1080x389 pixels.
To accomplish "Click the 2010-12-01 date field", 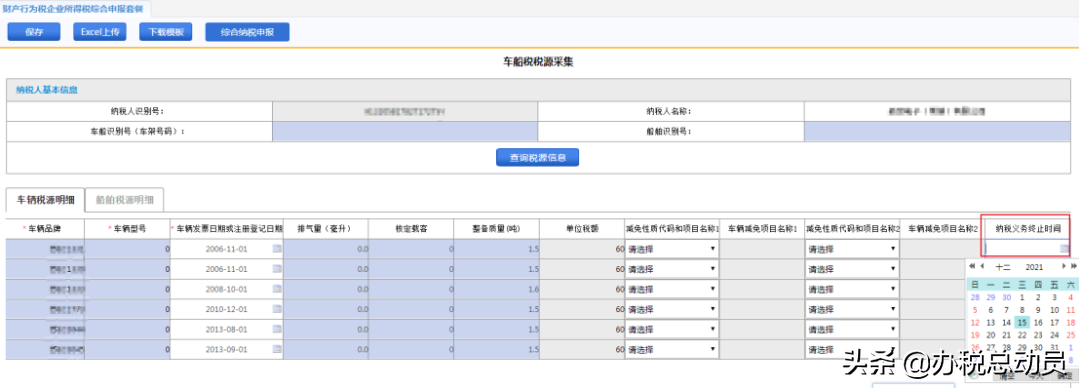I will [x=227, y=310].
